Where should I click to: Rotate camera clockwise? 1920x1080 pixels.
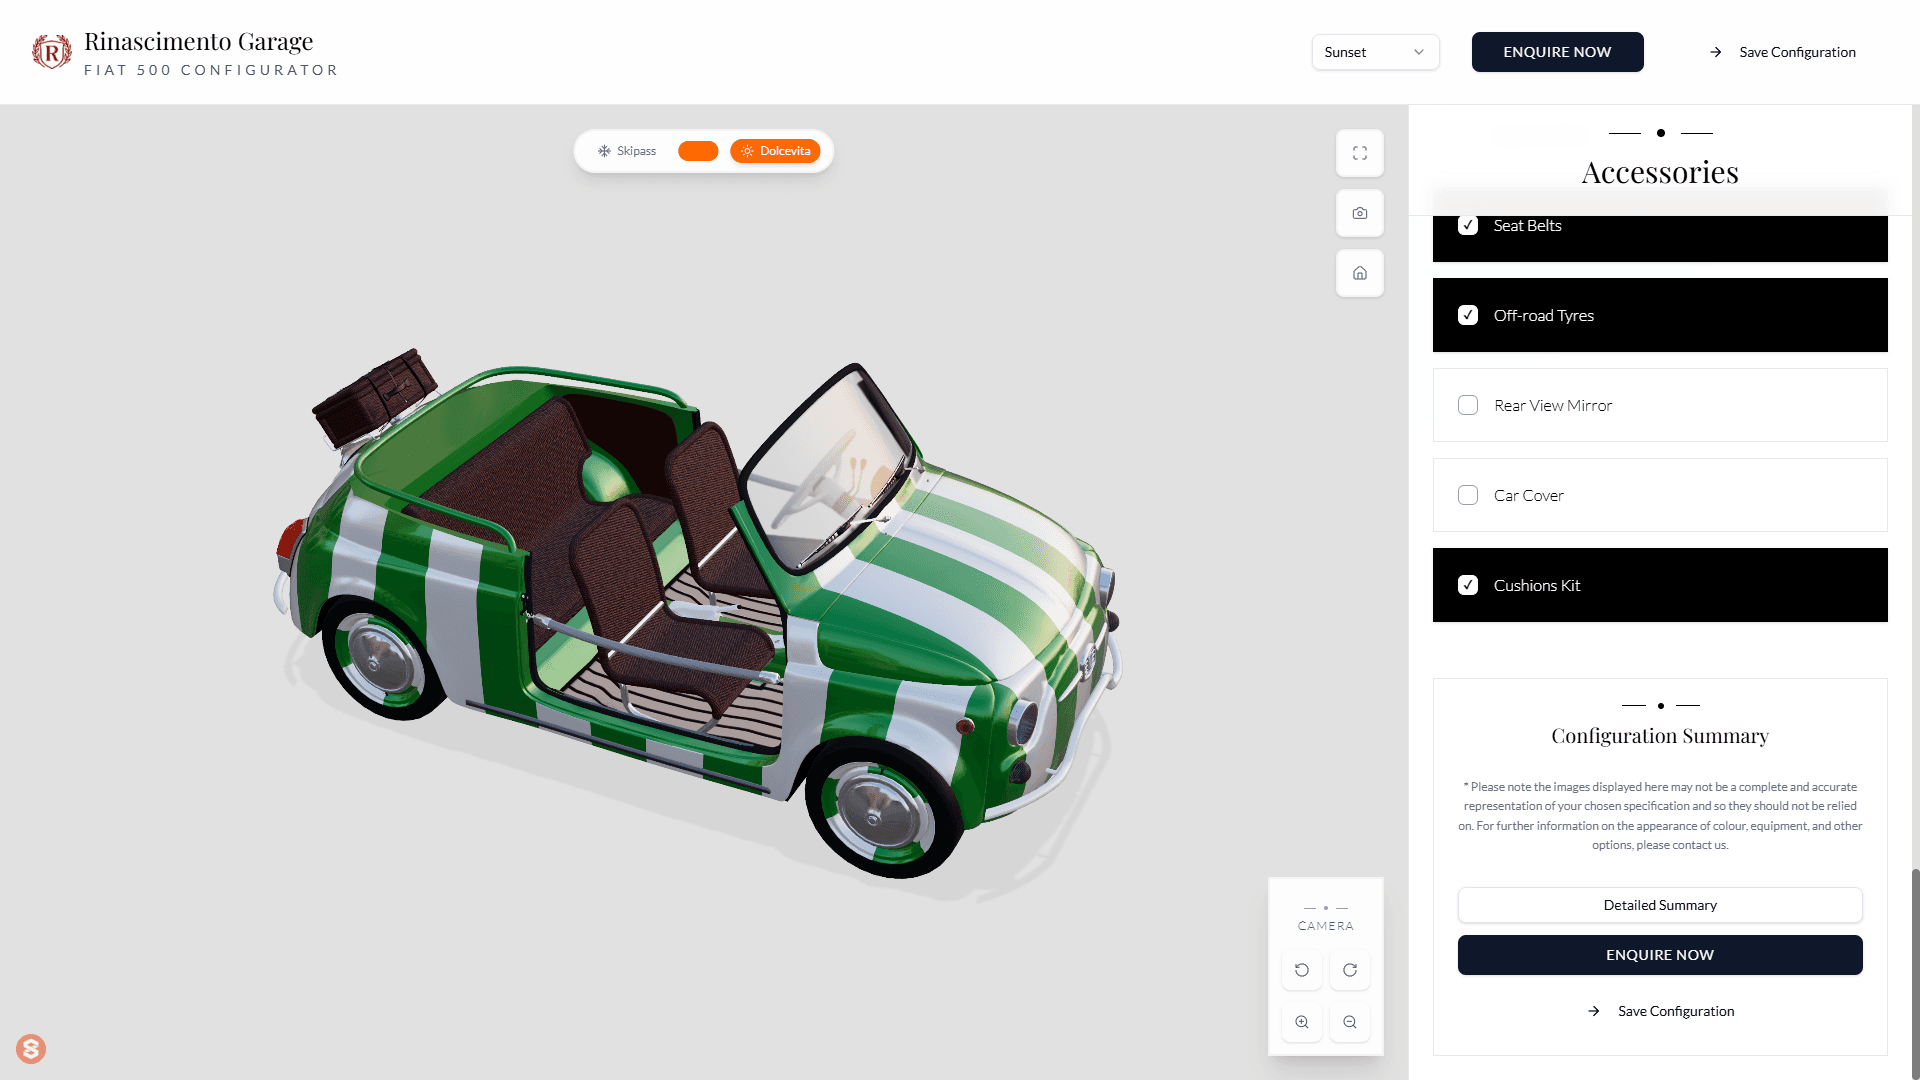click(1349, 970)
